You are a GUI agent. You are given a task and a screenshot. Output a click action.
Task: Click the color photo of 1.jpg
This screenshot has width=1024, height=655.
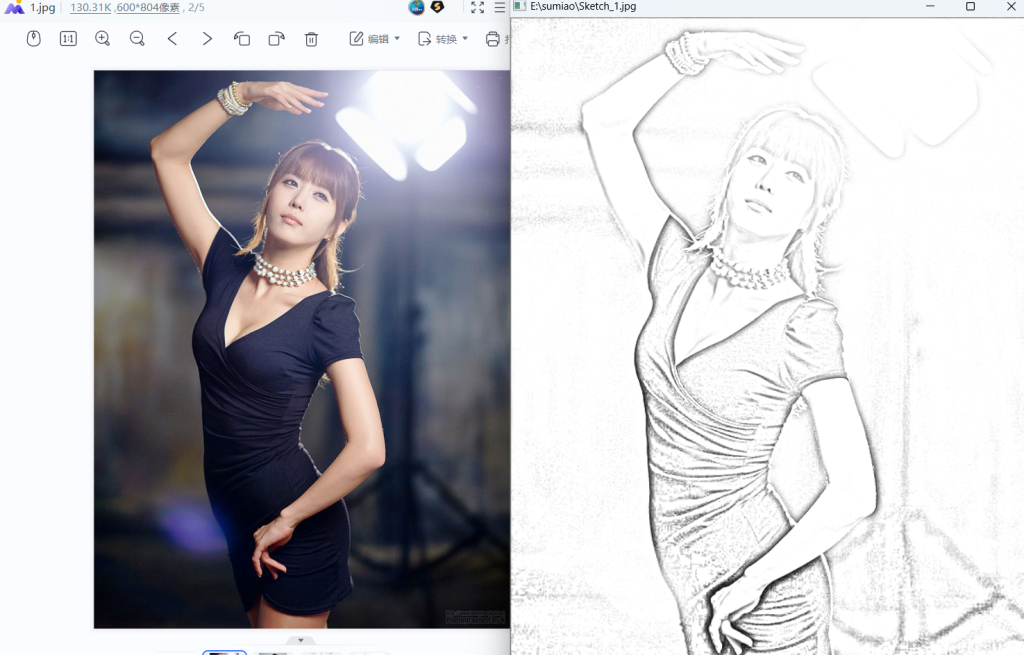coord(301,349)
